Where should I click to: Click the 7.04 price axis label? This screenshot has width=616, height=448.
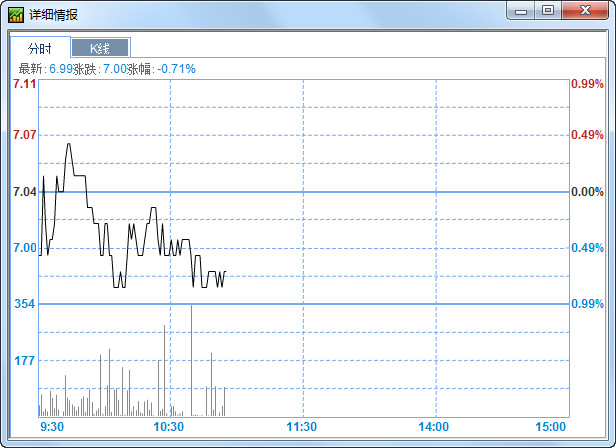[24, 192]
